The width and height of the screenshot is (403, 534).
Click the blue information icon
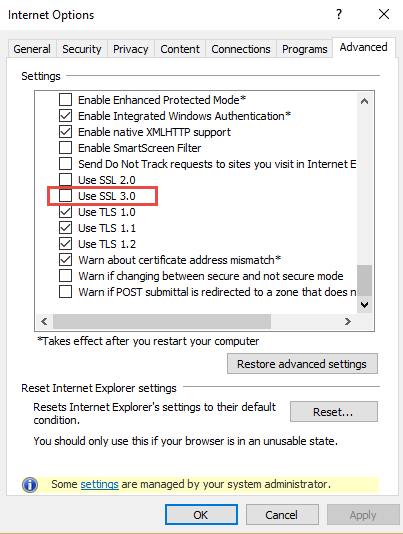point(30,485)
